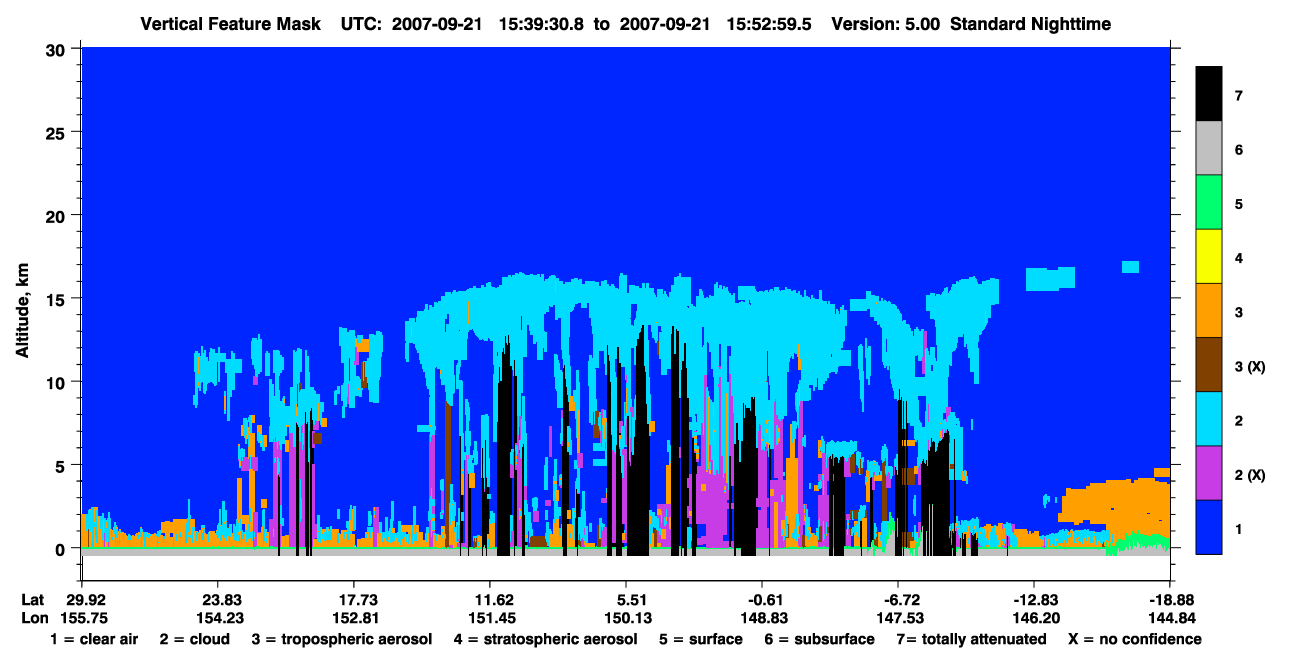Viewport: 1300px width, 667px height.
Task: Click latitude value 23.83
Action: point(217,600)
